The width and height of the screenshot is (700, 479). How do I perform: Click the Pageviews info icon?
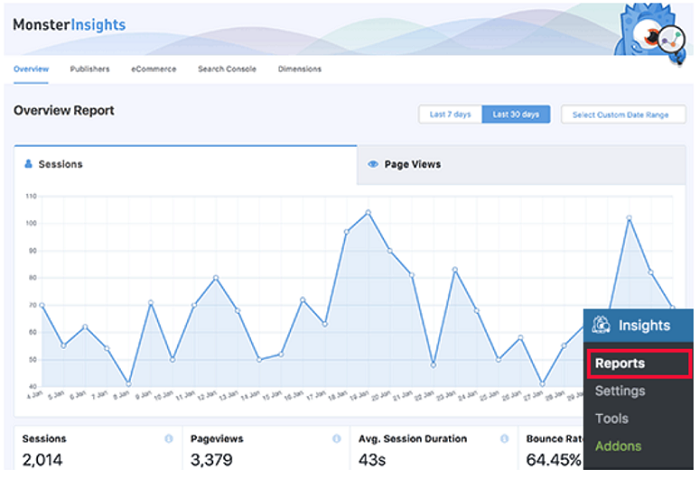pyautogui.click(x=335, y=438)
